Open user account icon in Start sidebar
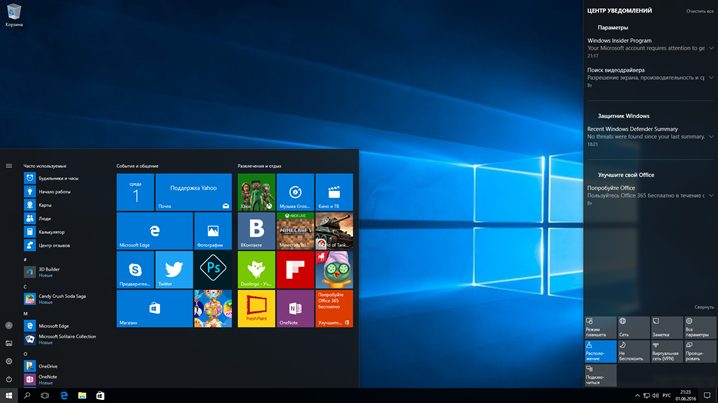The image size is (718, 403). pyautogui.click(x=9, y=325)
